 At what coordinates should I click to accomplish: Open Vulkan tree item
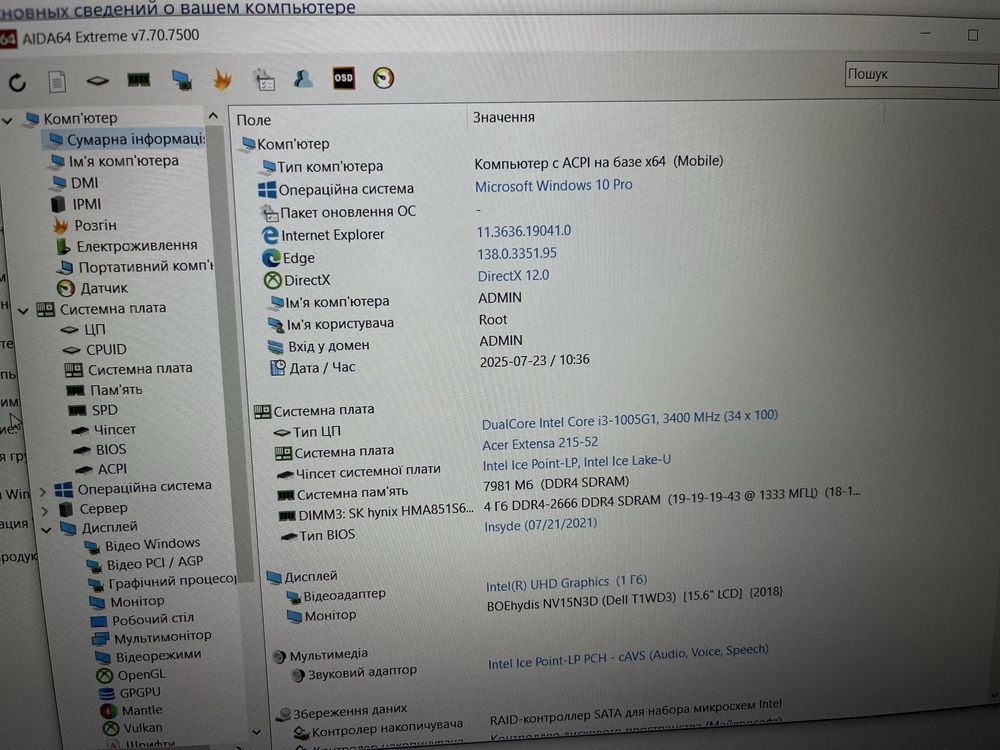coord(133,728)
